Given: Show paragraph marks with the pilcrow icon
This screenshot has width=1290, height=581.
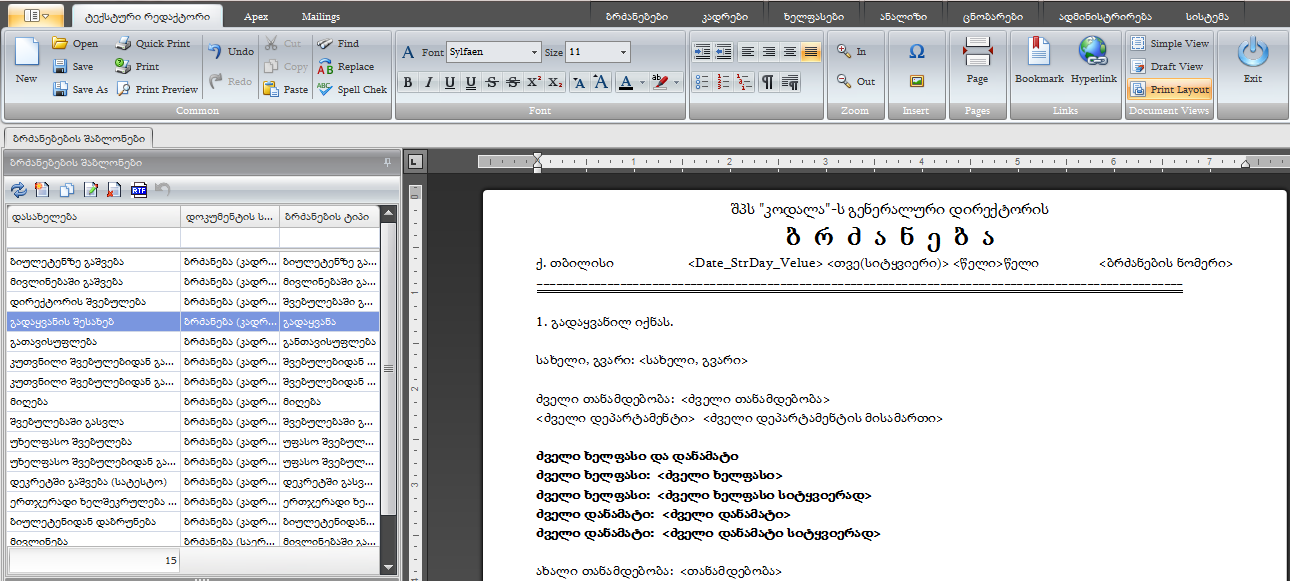Looking at the screenshot, I should 767,82.
